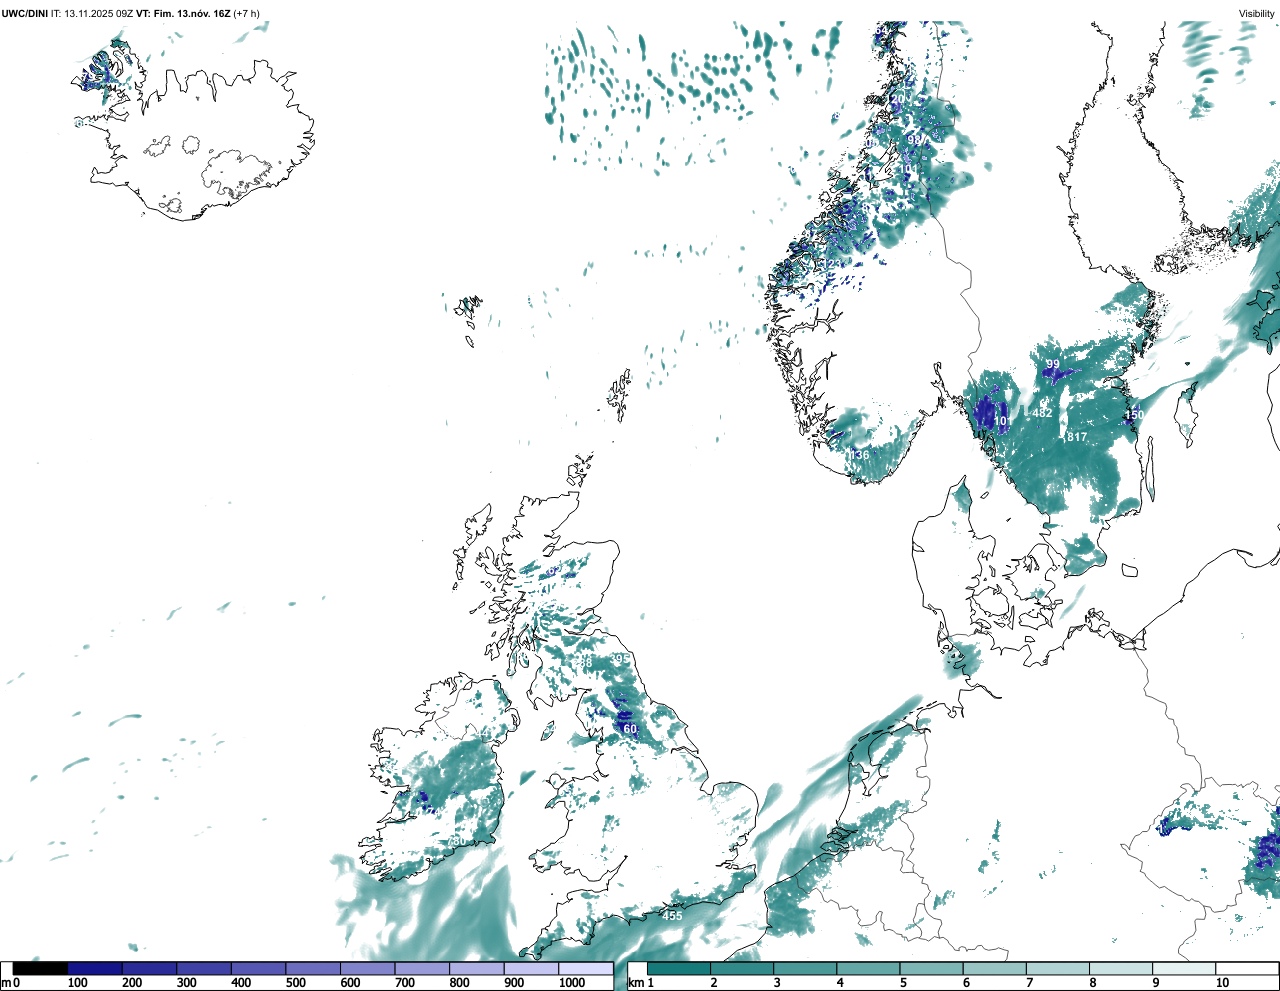Pick the 3 km teal legend swatch
Viewport: 1280px width, 991px height.
805,969
